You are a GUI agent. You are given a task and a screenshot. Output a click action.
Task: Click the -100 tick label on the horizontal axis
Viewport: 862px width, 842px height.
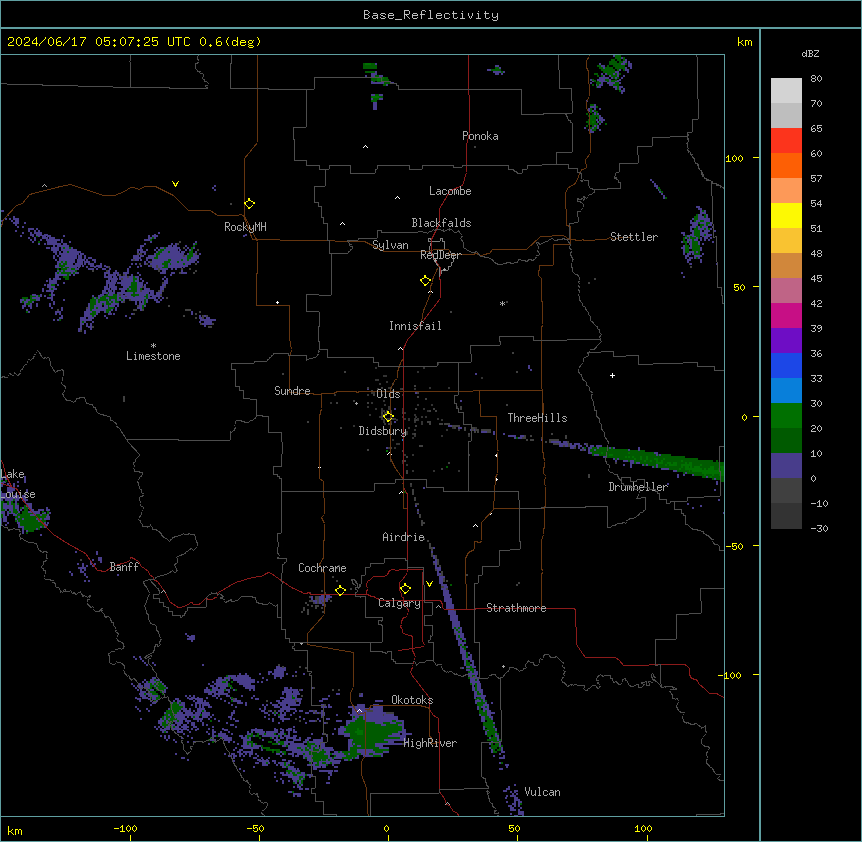125,828
